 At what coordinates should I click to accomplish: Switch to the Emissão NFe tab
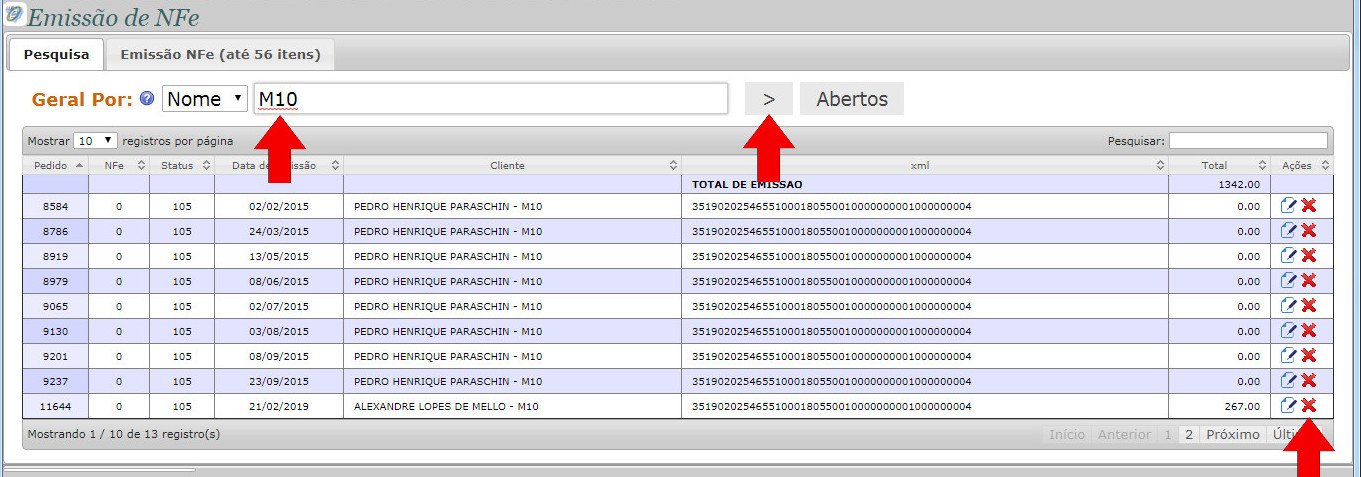(220, 54)
